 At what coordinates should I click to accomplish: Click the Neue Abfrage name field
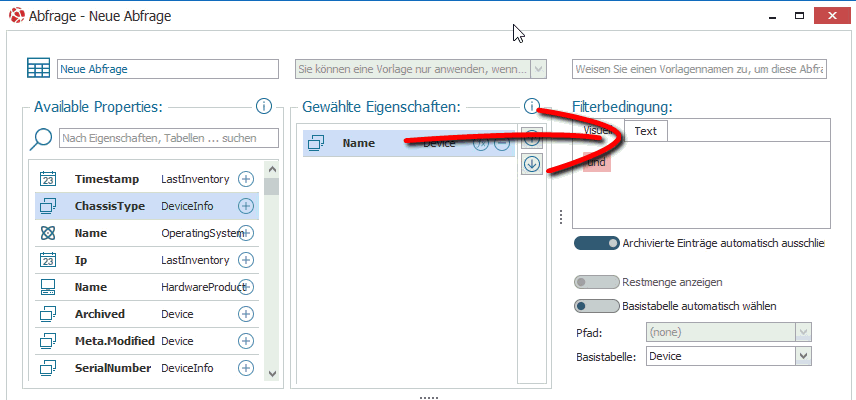tap(167, 68)
